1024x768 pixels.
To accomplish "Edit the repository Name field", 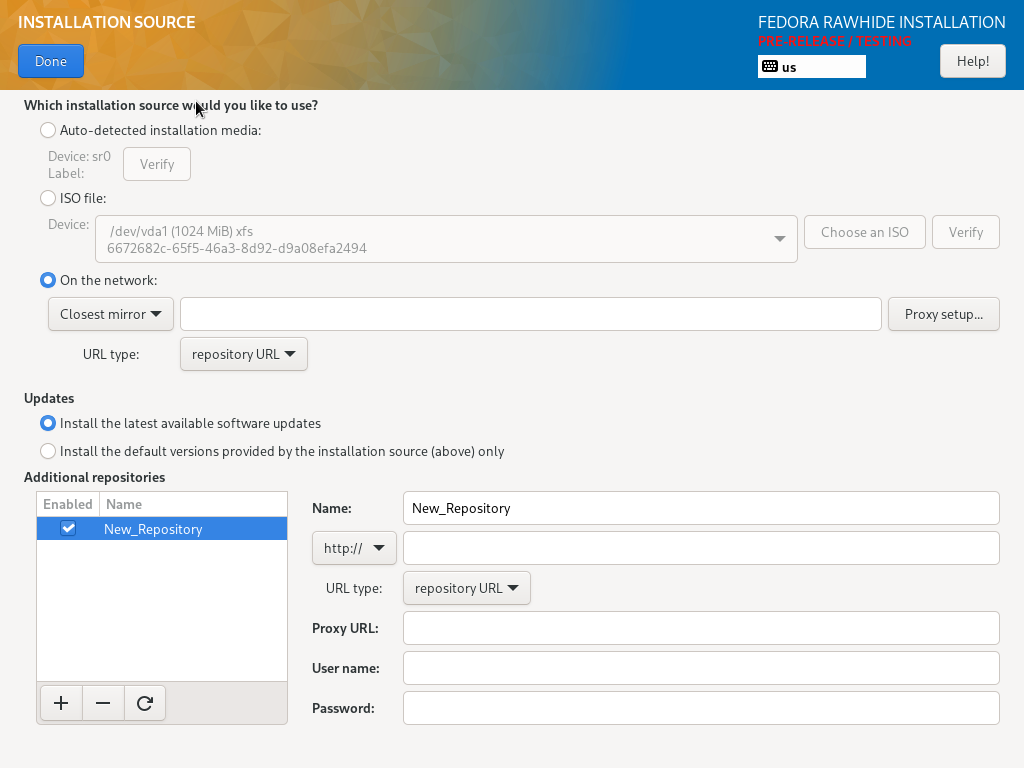I will click(x=701, y=508).
